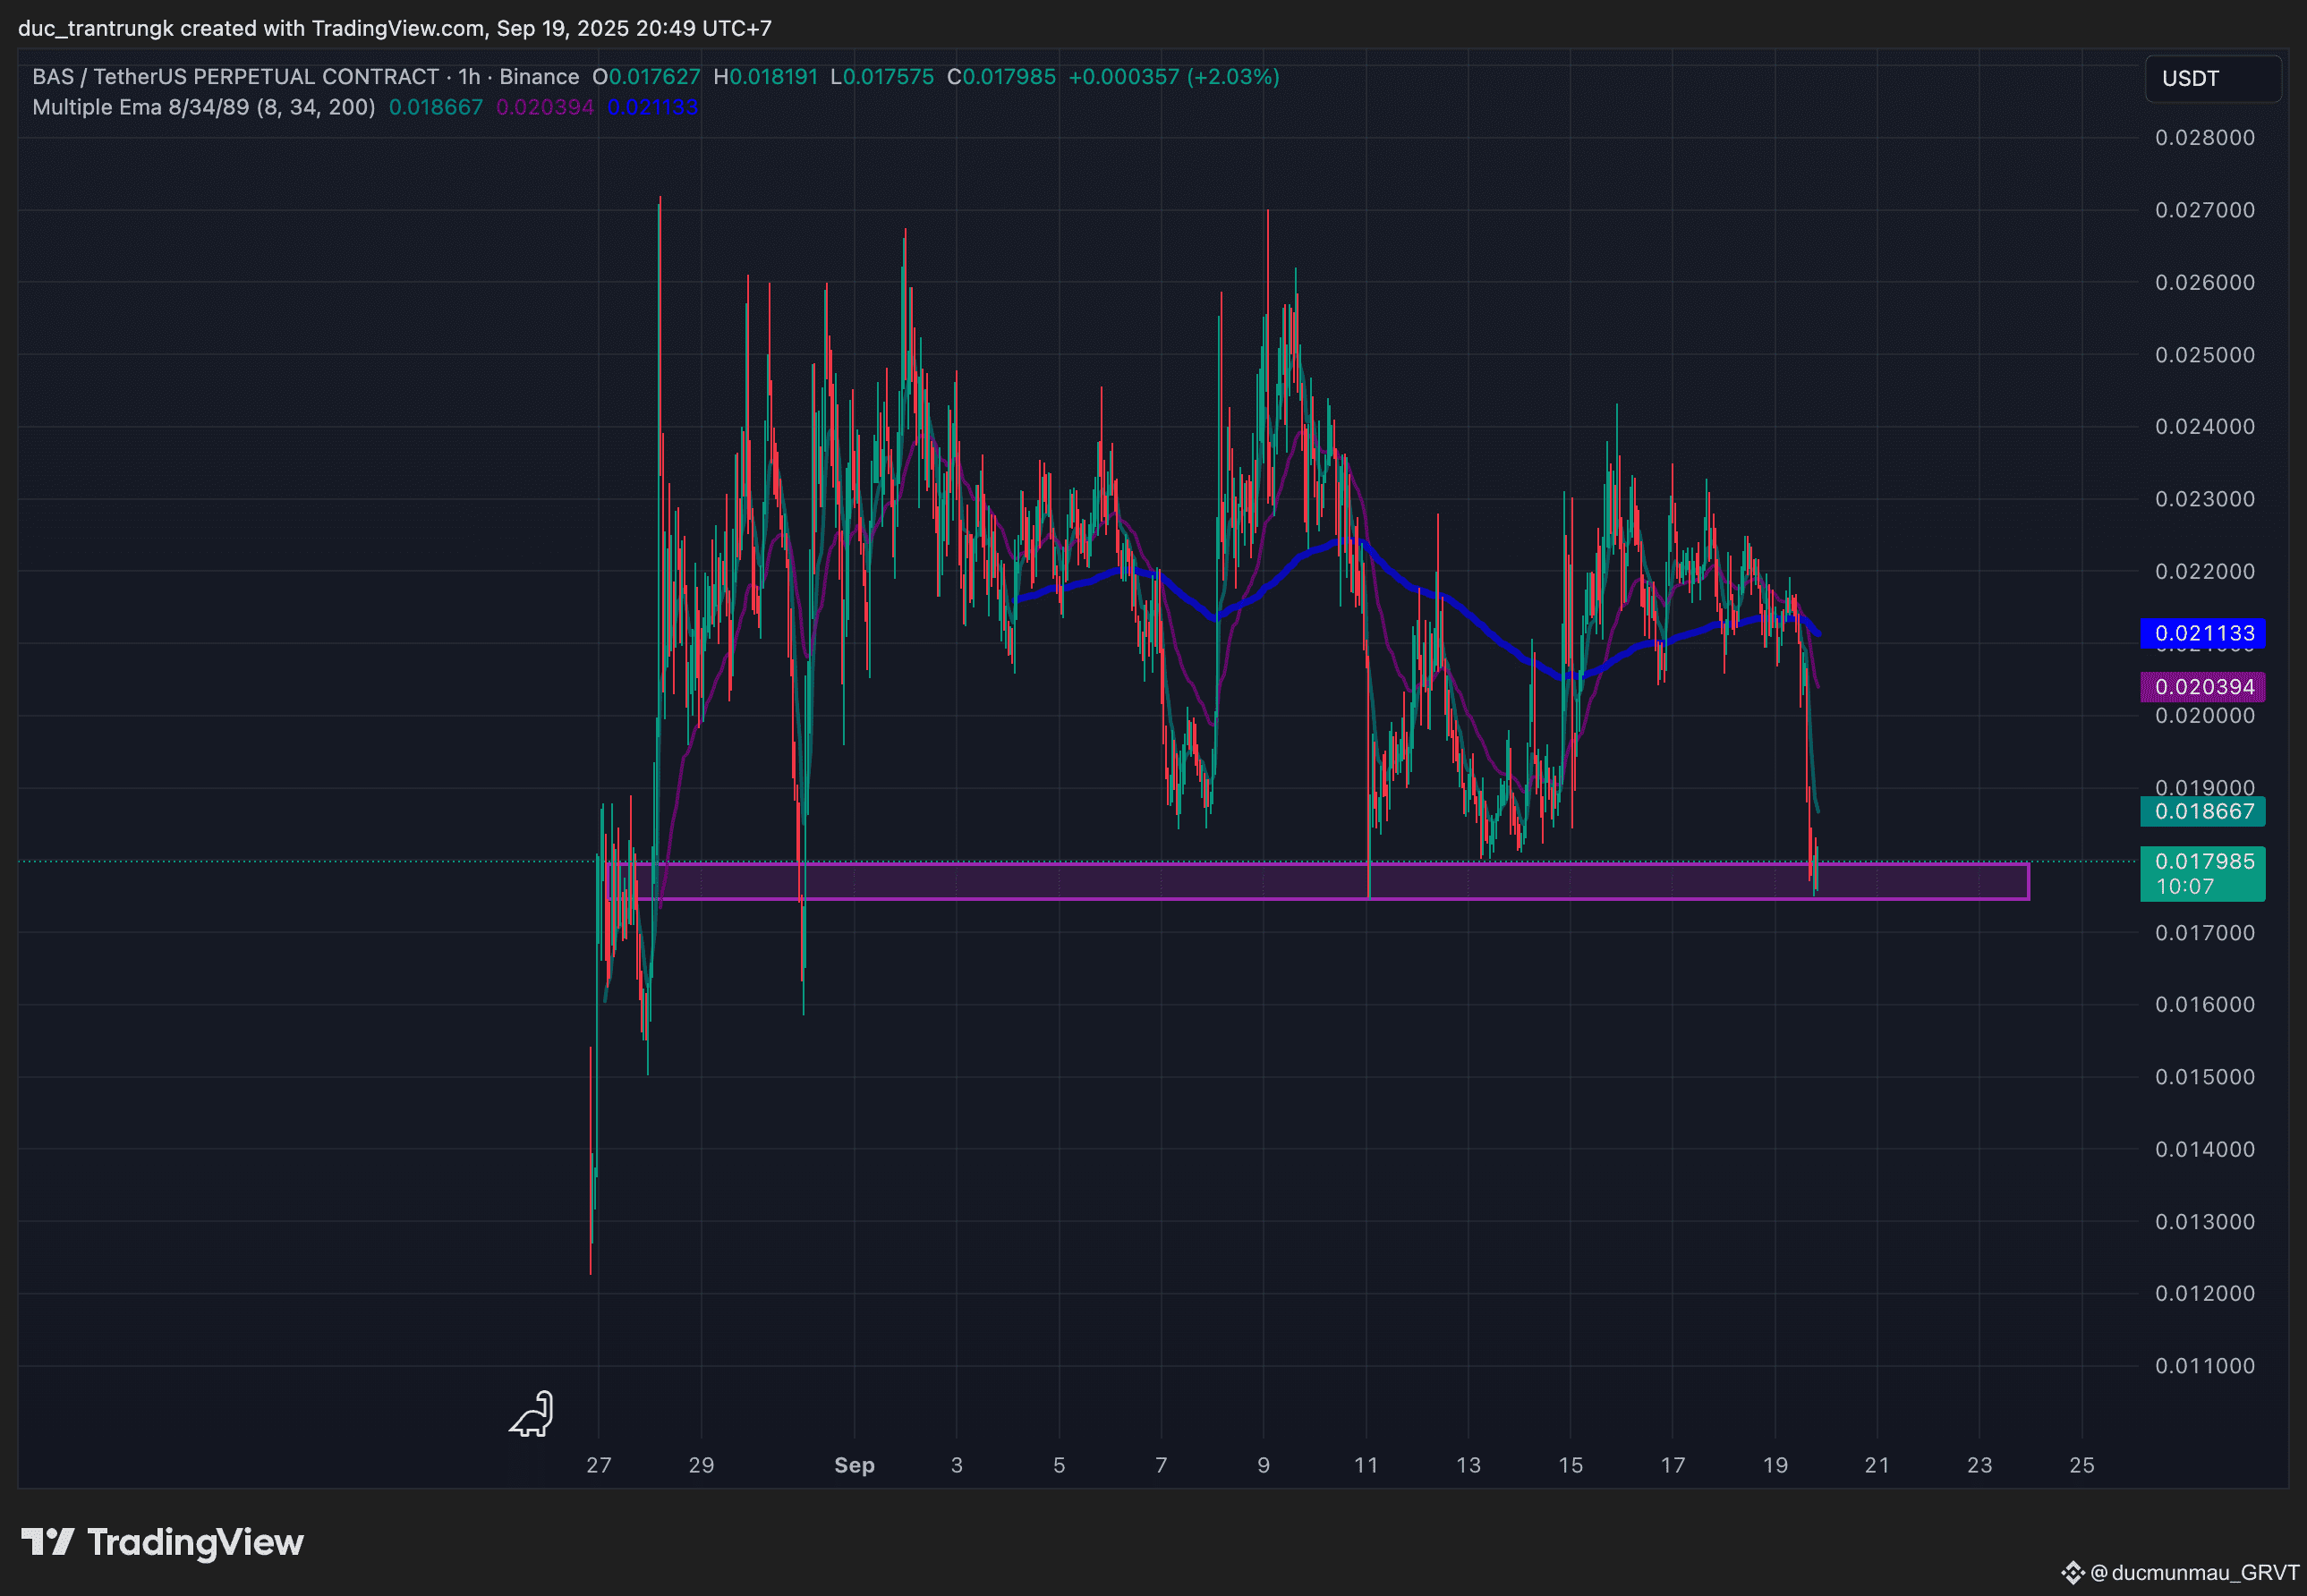
Task: Click the +0.000357 (+2.03%) change value
Action: 1174,77
